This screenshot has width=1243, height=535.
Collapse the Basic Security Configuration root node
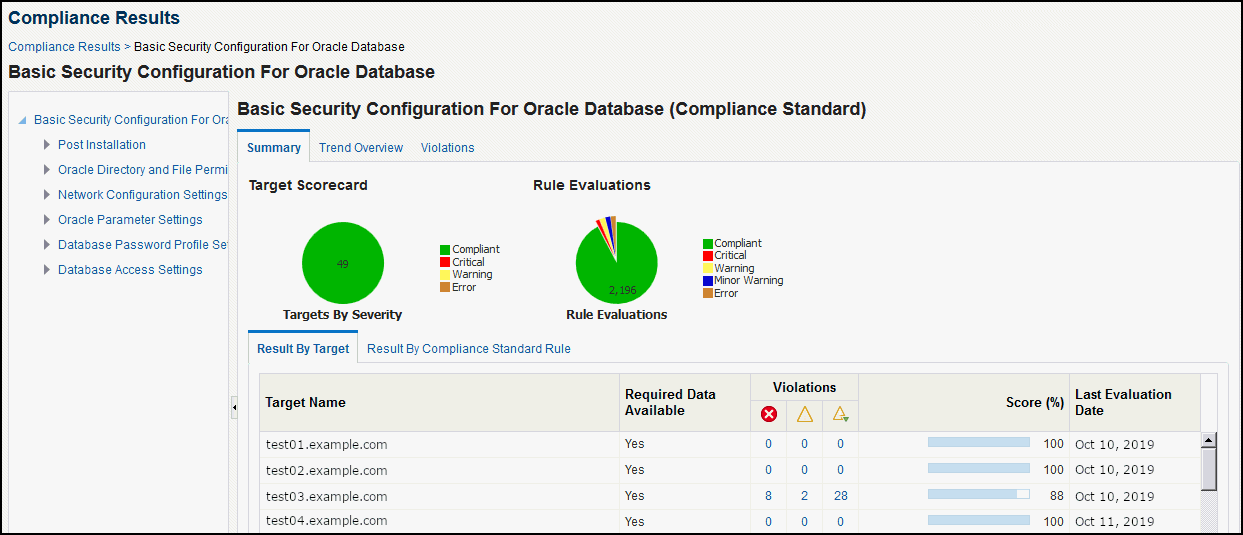coord(23,120)
